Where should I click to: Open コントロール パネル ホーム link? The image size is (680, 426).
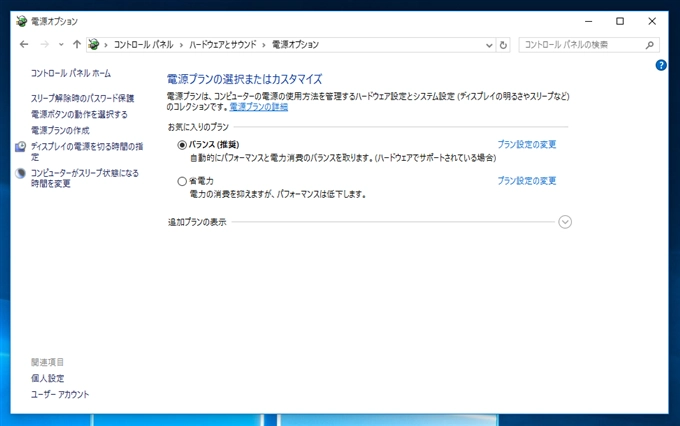[71, 73]
